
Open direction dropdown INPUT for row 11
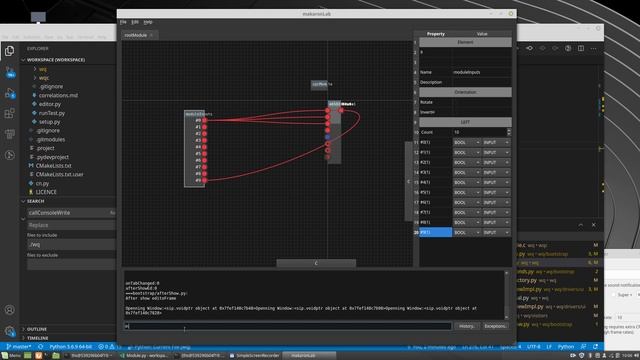coord(496,142)
